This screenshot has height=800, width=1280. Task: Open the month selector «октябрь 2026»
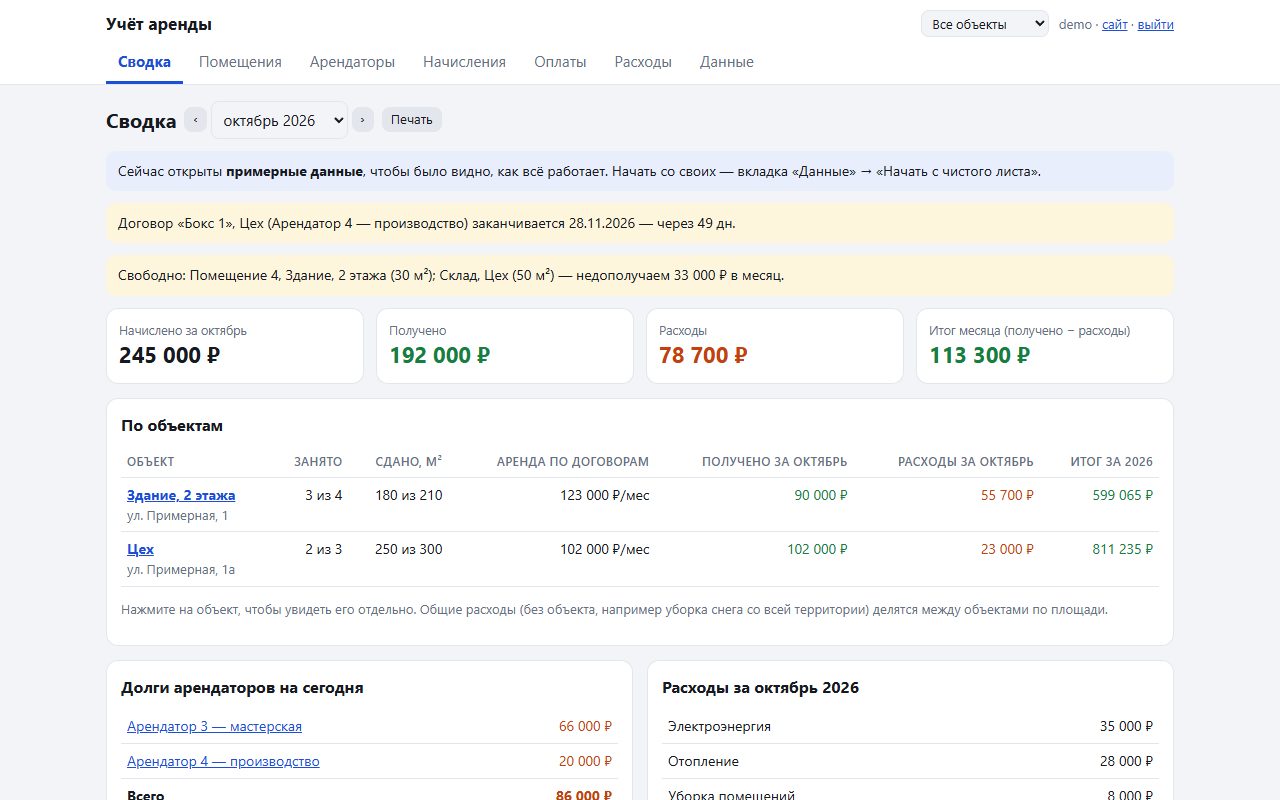(280, 120)
